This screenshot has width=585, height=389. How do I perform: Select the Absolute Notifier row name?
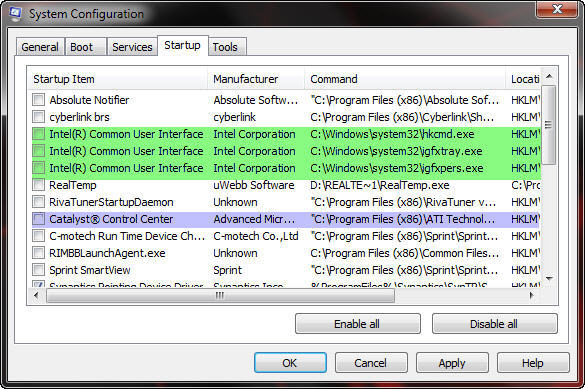pos(90,100)
